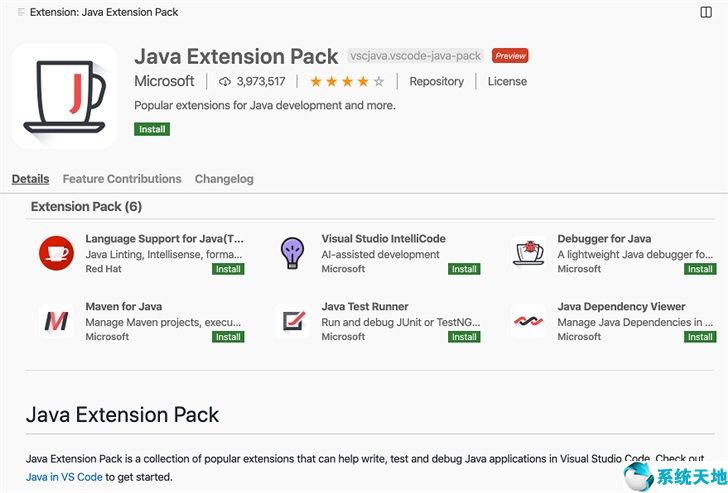This screenshot has width=728, height=493.
Task: Click the Popular extensions for Java description
Action: tap(265, 105)
